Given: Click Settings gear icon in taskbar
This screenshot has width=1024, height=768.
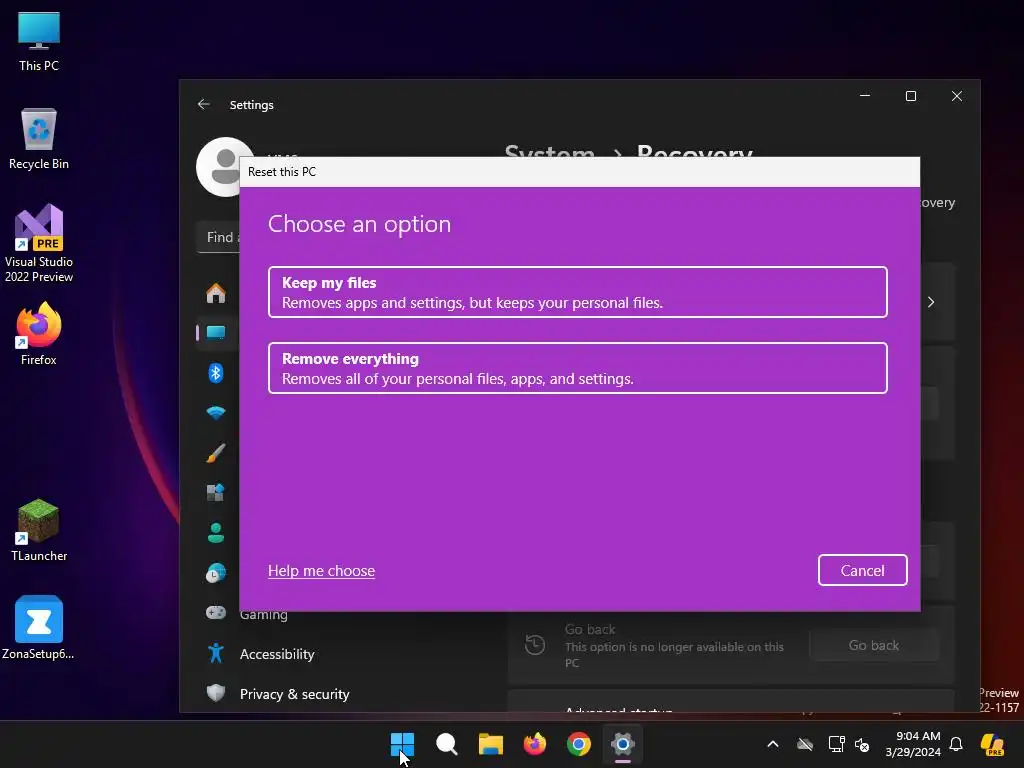Looking at the screenshot, I should [x=623, y=744].
